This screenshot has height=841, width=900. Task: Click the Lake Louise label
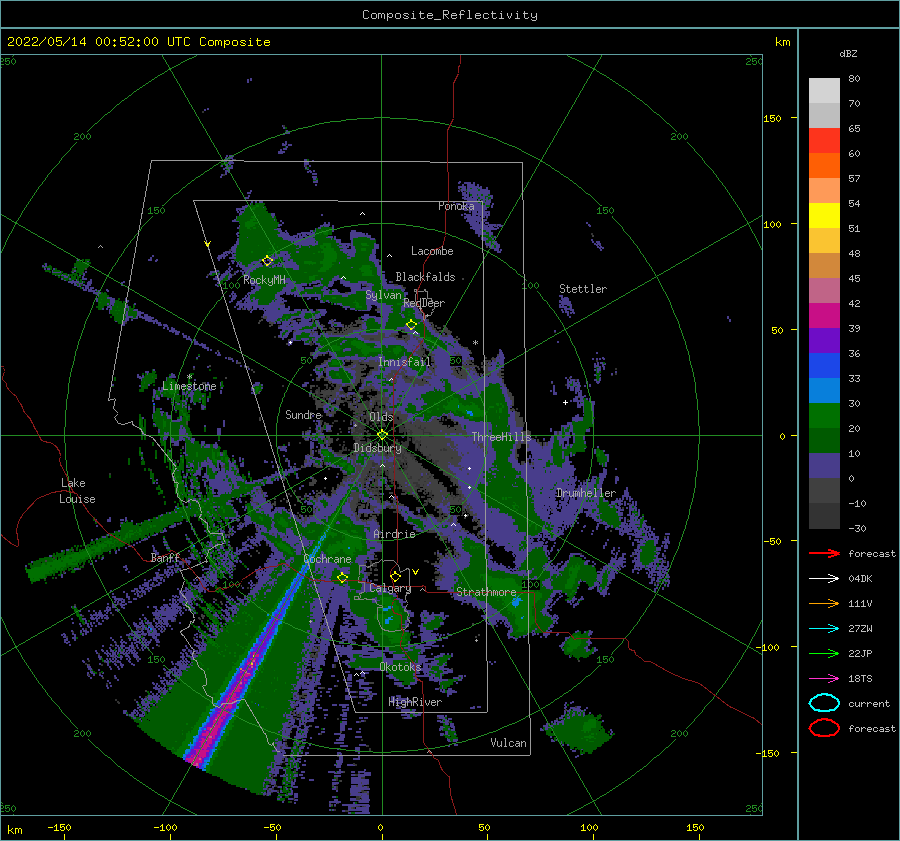(77, 491)
